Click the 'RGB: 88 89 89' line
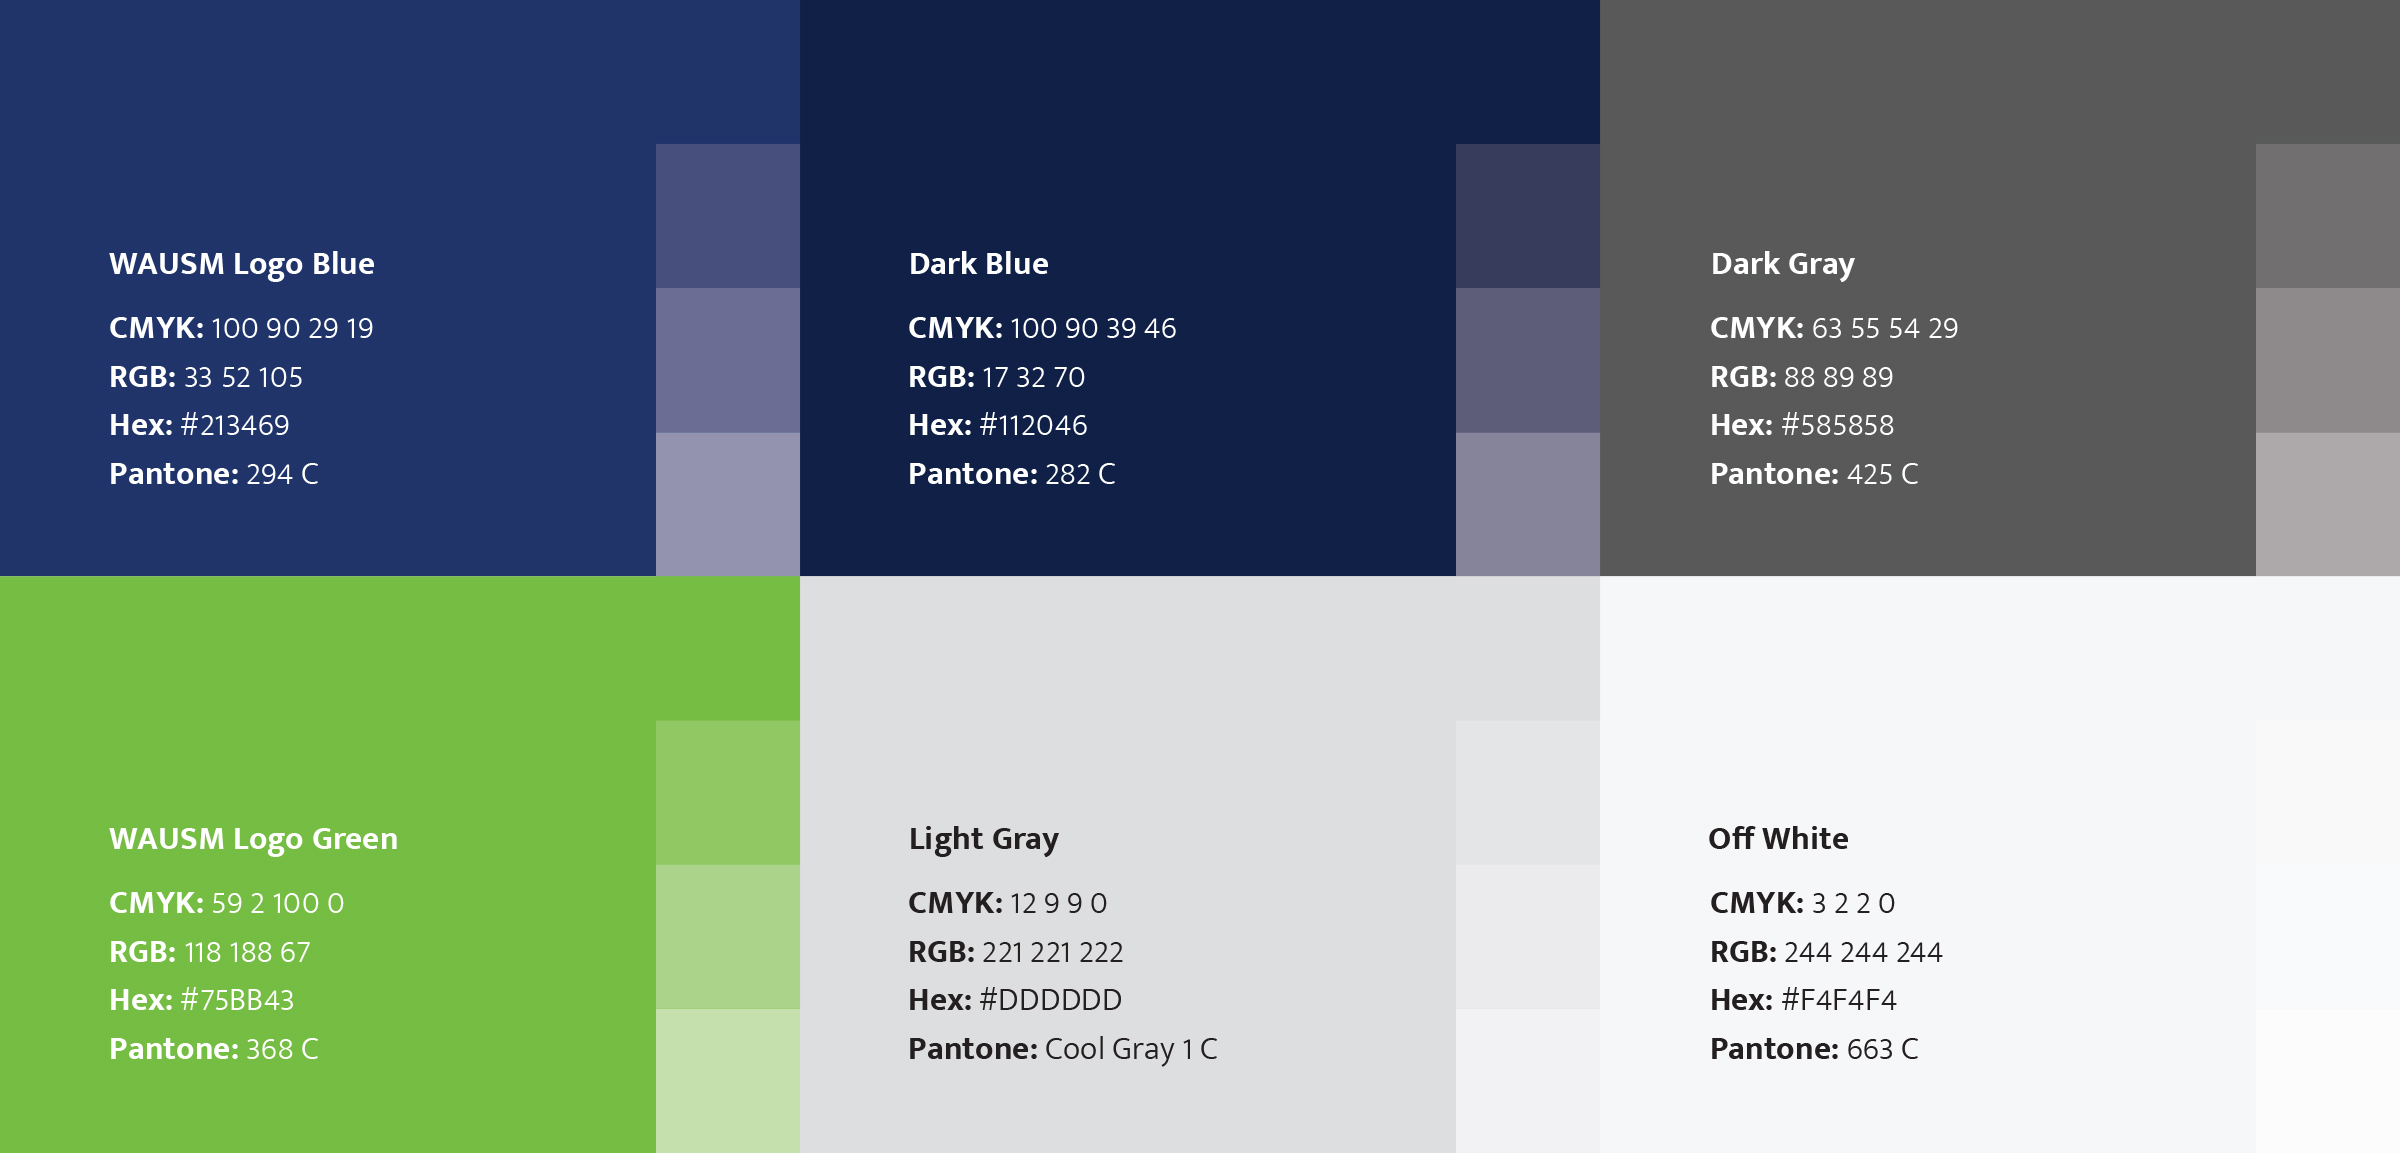The image size is (2400, 1153). click(x=1802, y=377)
